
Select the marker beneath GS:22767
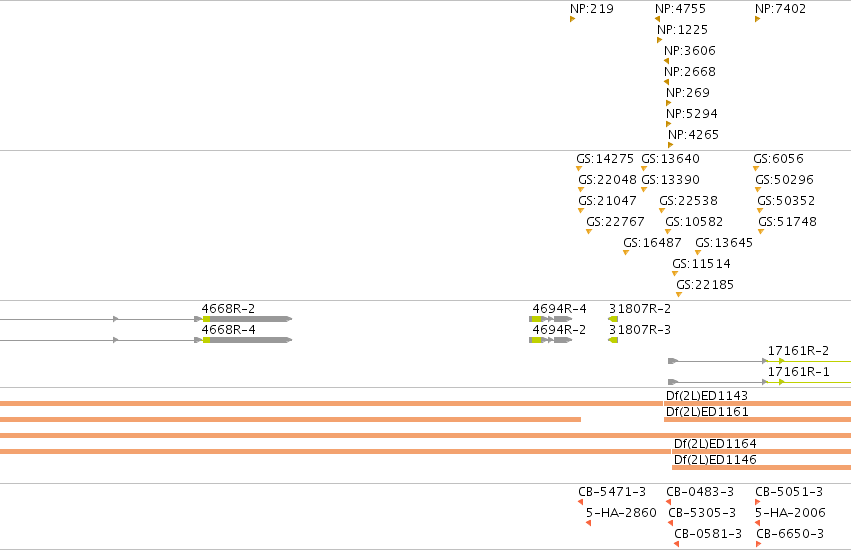click(x=589, y=232)
